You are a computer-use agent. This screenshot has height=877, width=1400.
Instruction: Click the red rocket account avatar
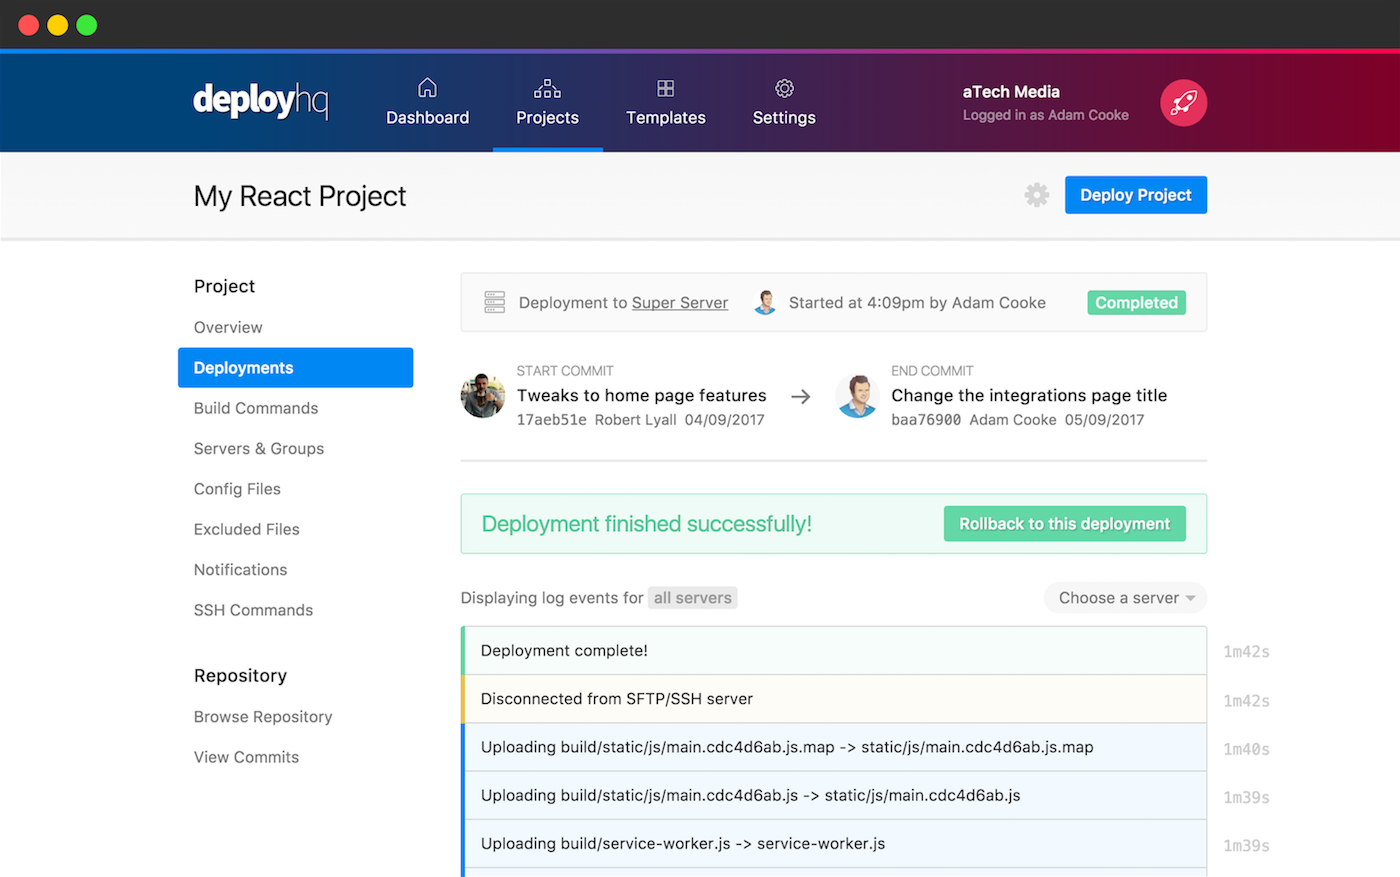click(x=1183, y=103)
